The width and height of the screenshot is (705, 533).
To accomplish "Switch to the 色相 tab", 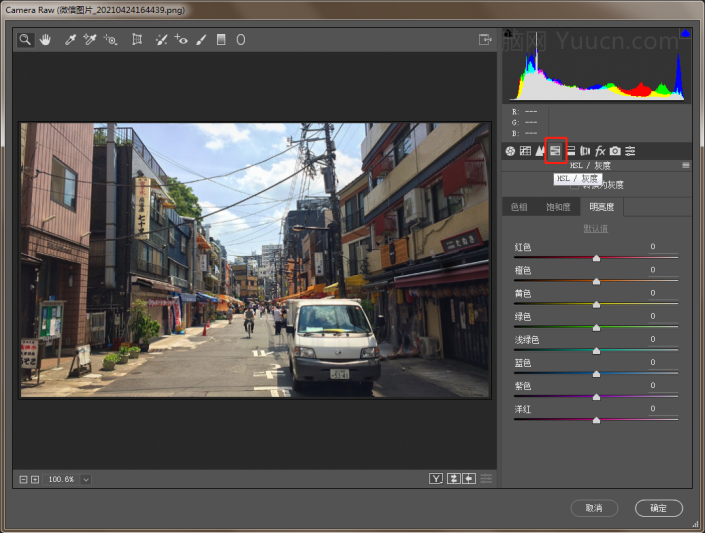I will pos(519,207).
